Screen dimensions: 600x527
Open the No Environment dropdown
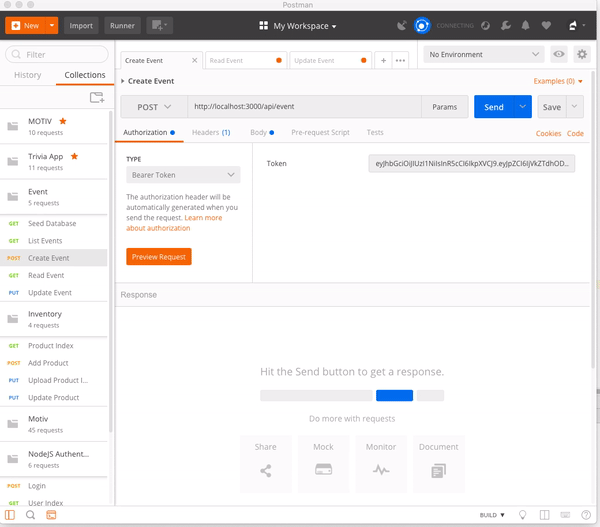click(x=484, y=54)
